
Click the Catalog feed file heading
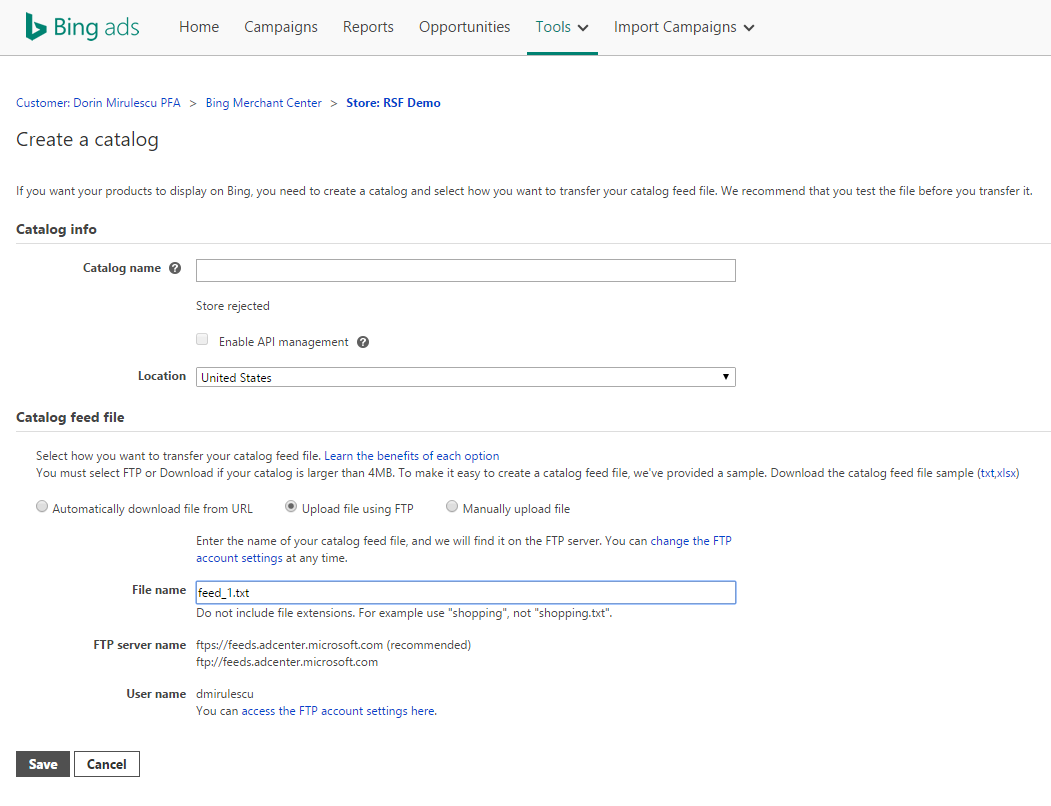click(70, 417)
